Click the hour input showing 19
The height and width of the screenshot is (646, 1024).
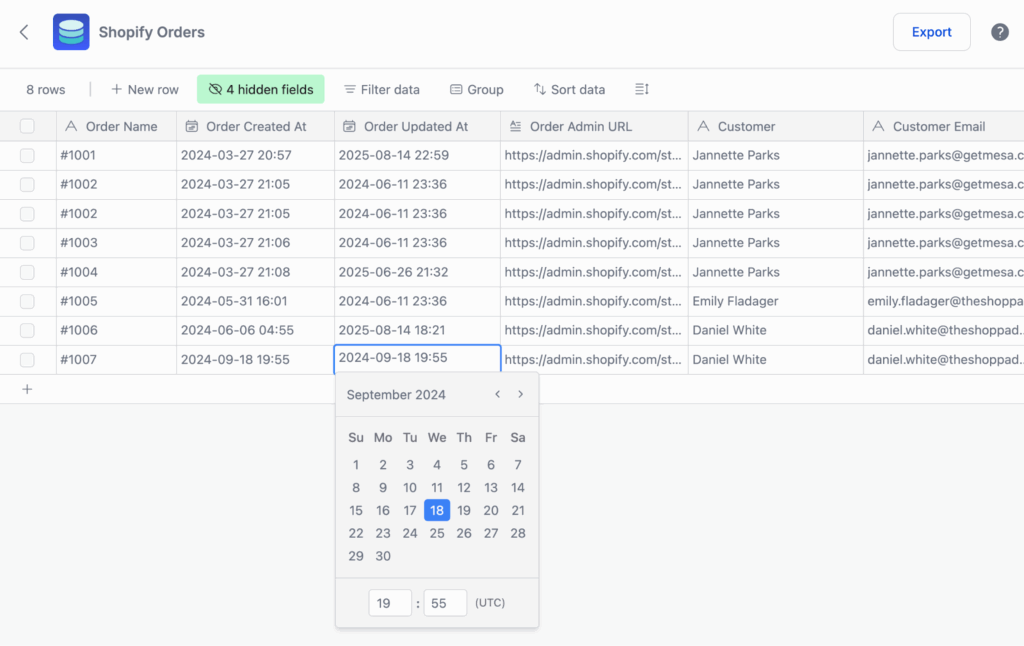click(x=390, y=603)
